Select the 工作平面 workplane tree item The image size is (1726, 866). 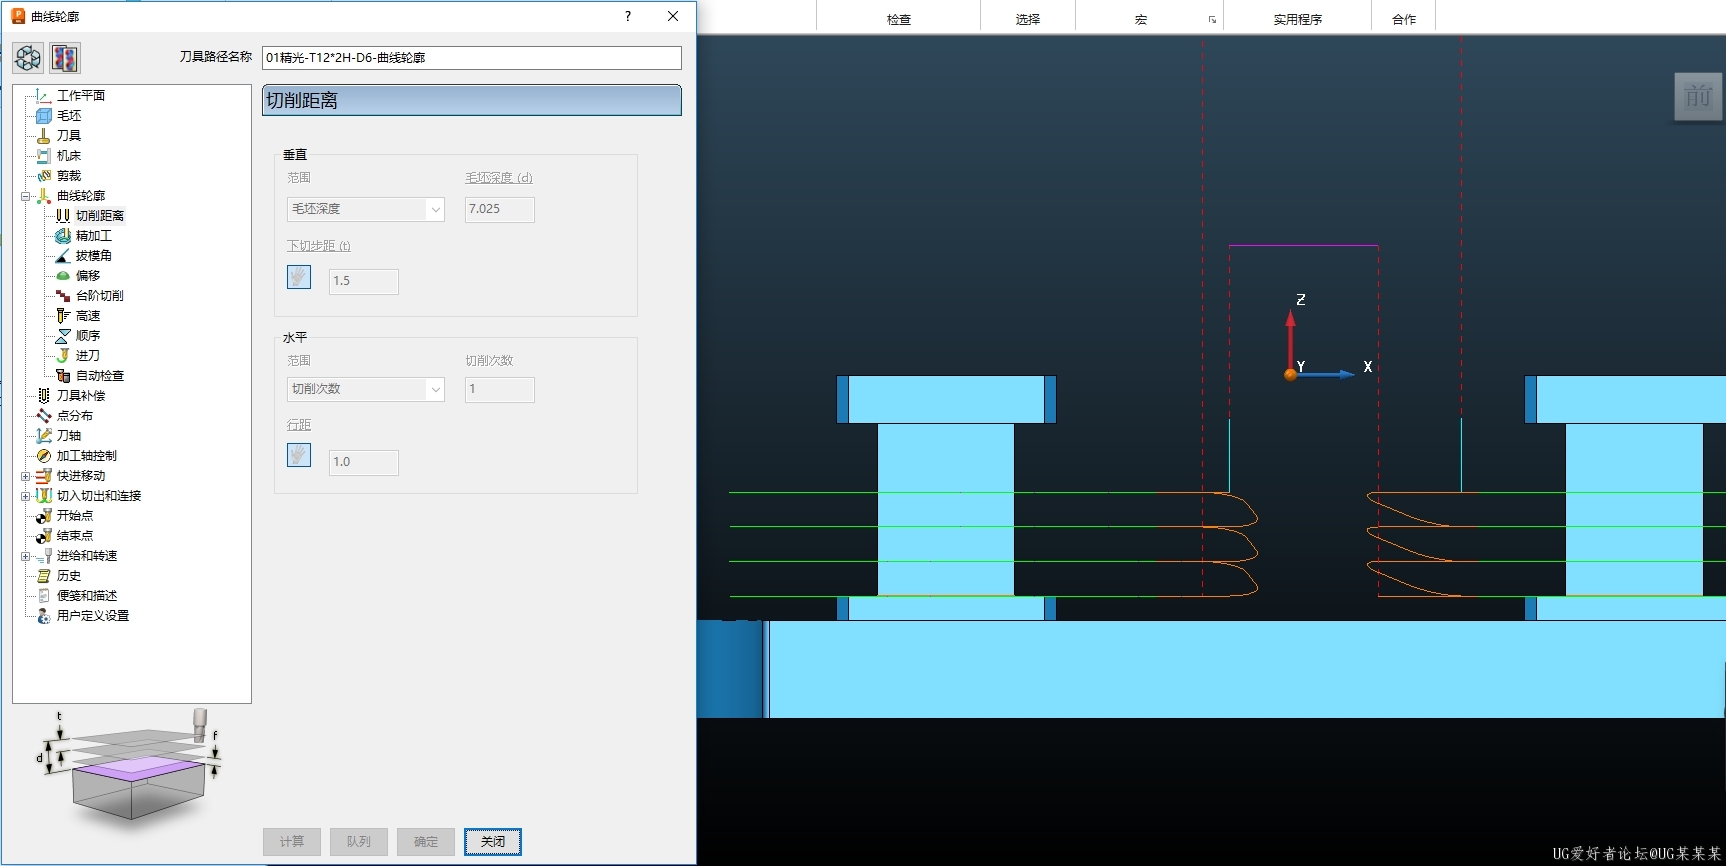coord(80,95)
